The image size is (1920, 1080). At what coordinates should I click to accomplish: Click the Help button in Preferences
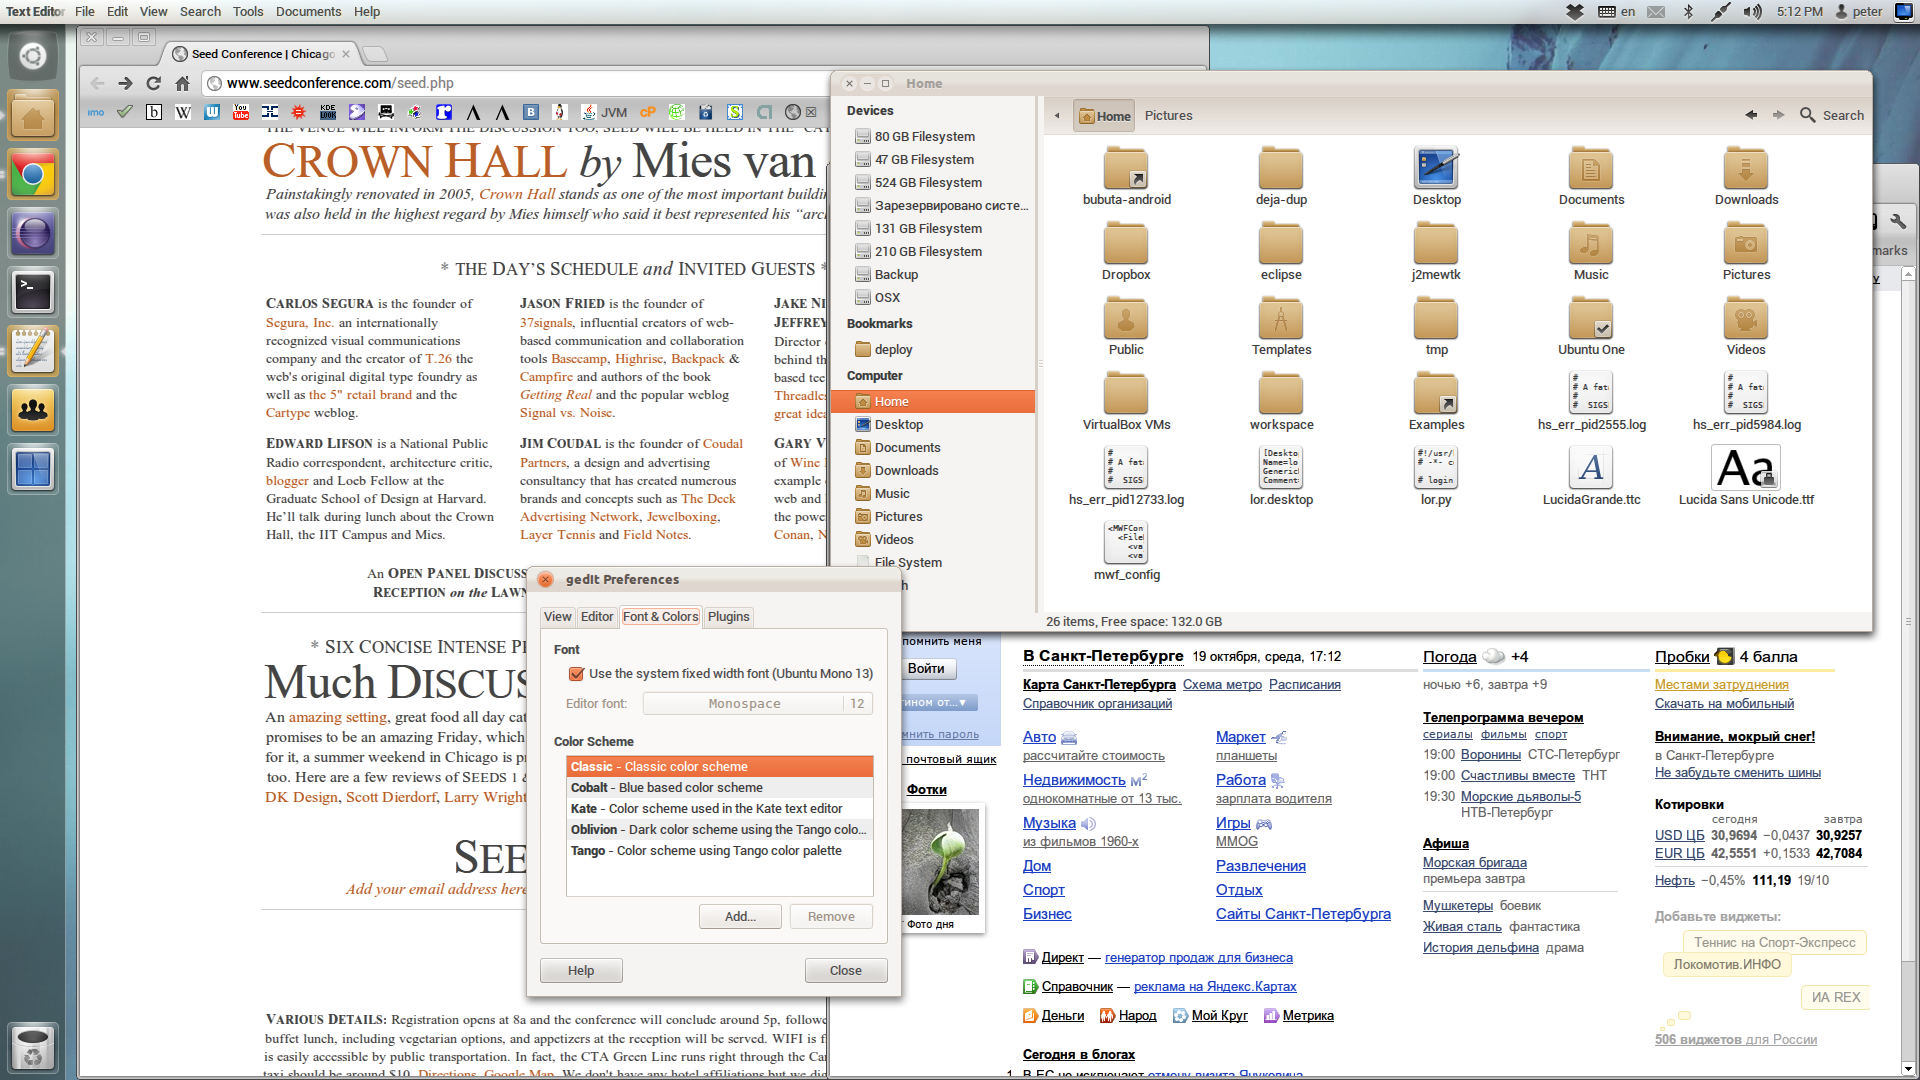click(581, 971)
